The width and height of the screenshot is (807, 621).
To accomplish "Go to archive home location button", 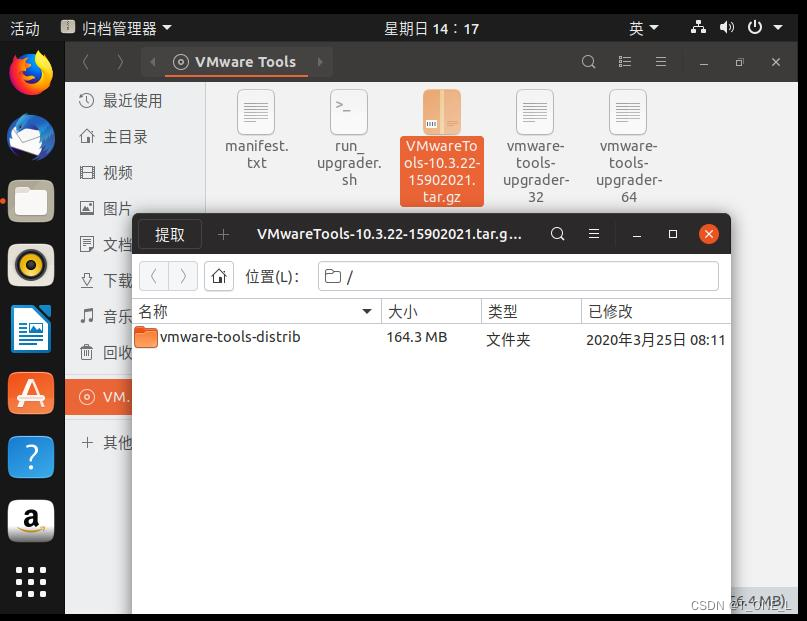I will pos(219,276).
